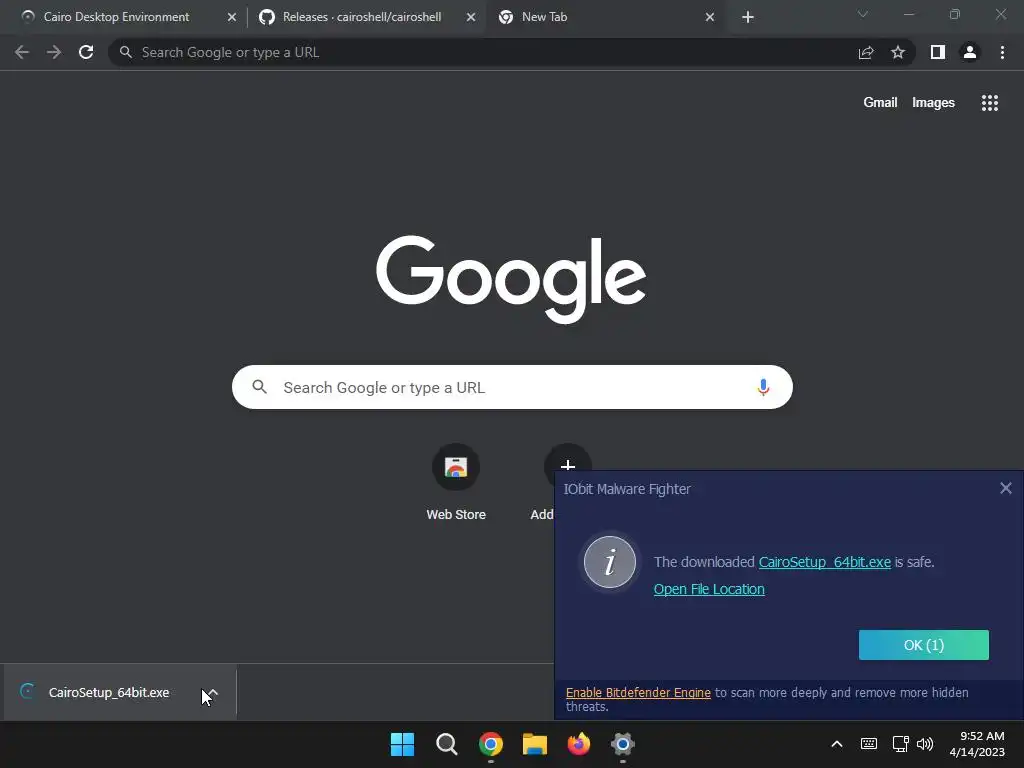The image size is (1024, 768).
Task: Open tab search dropdown arrow
Action: point(863,14)
